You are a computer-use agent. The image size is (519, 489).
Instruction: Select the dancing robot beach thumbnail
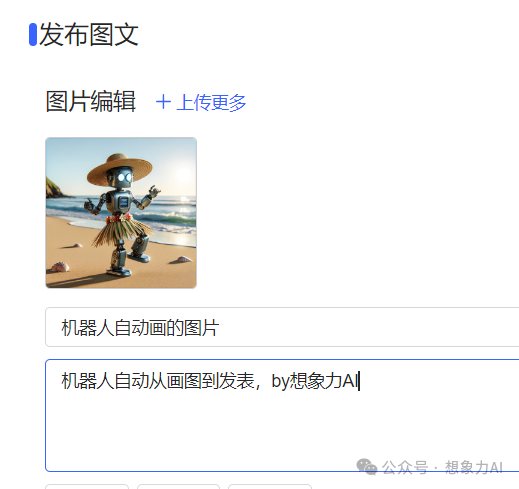pyautogui.click(x=121, y=213)
